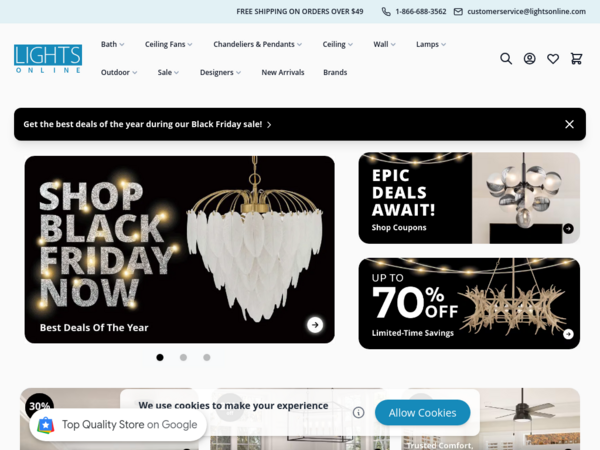Click the cookie info circle icon
Viewport: 600px width, 450px height.
pyautogui.click(x=359, y=412)
